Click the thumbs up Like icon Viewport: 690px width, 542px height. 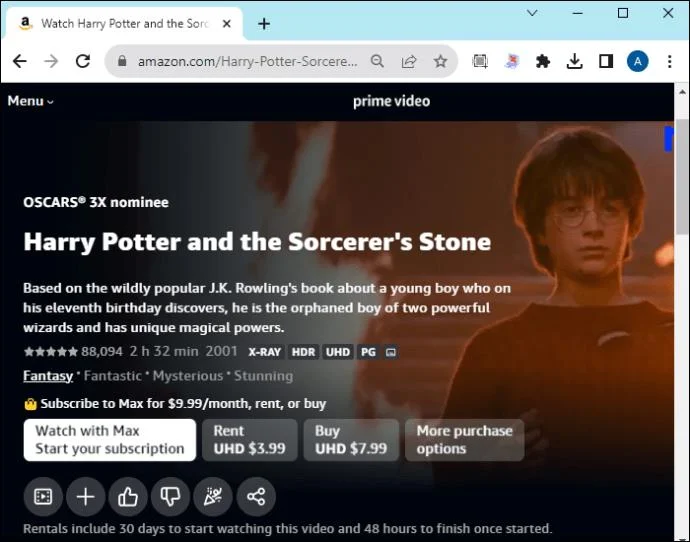click(x=128, y=497)
